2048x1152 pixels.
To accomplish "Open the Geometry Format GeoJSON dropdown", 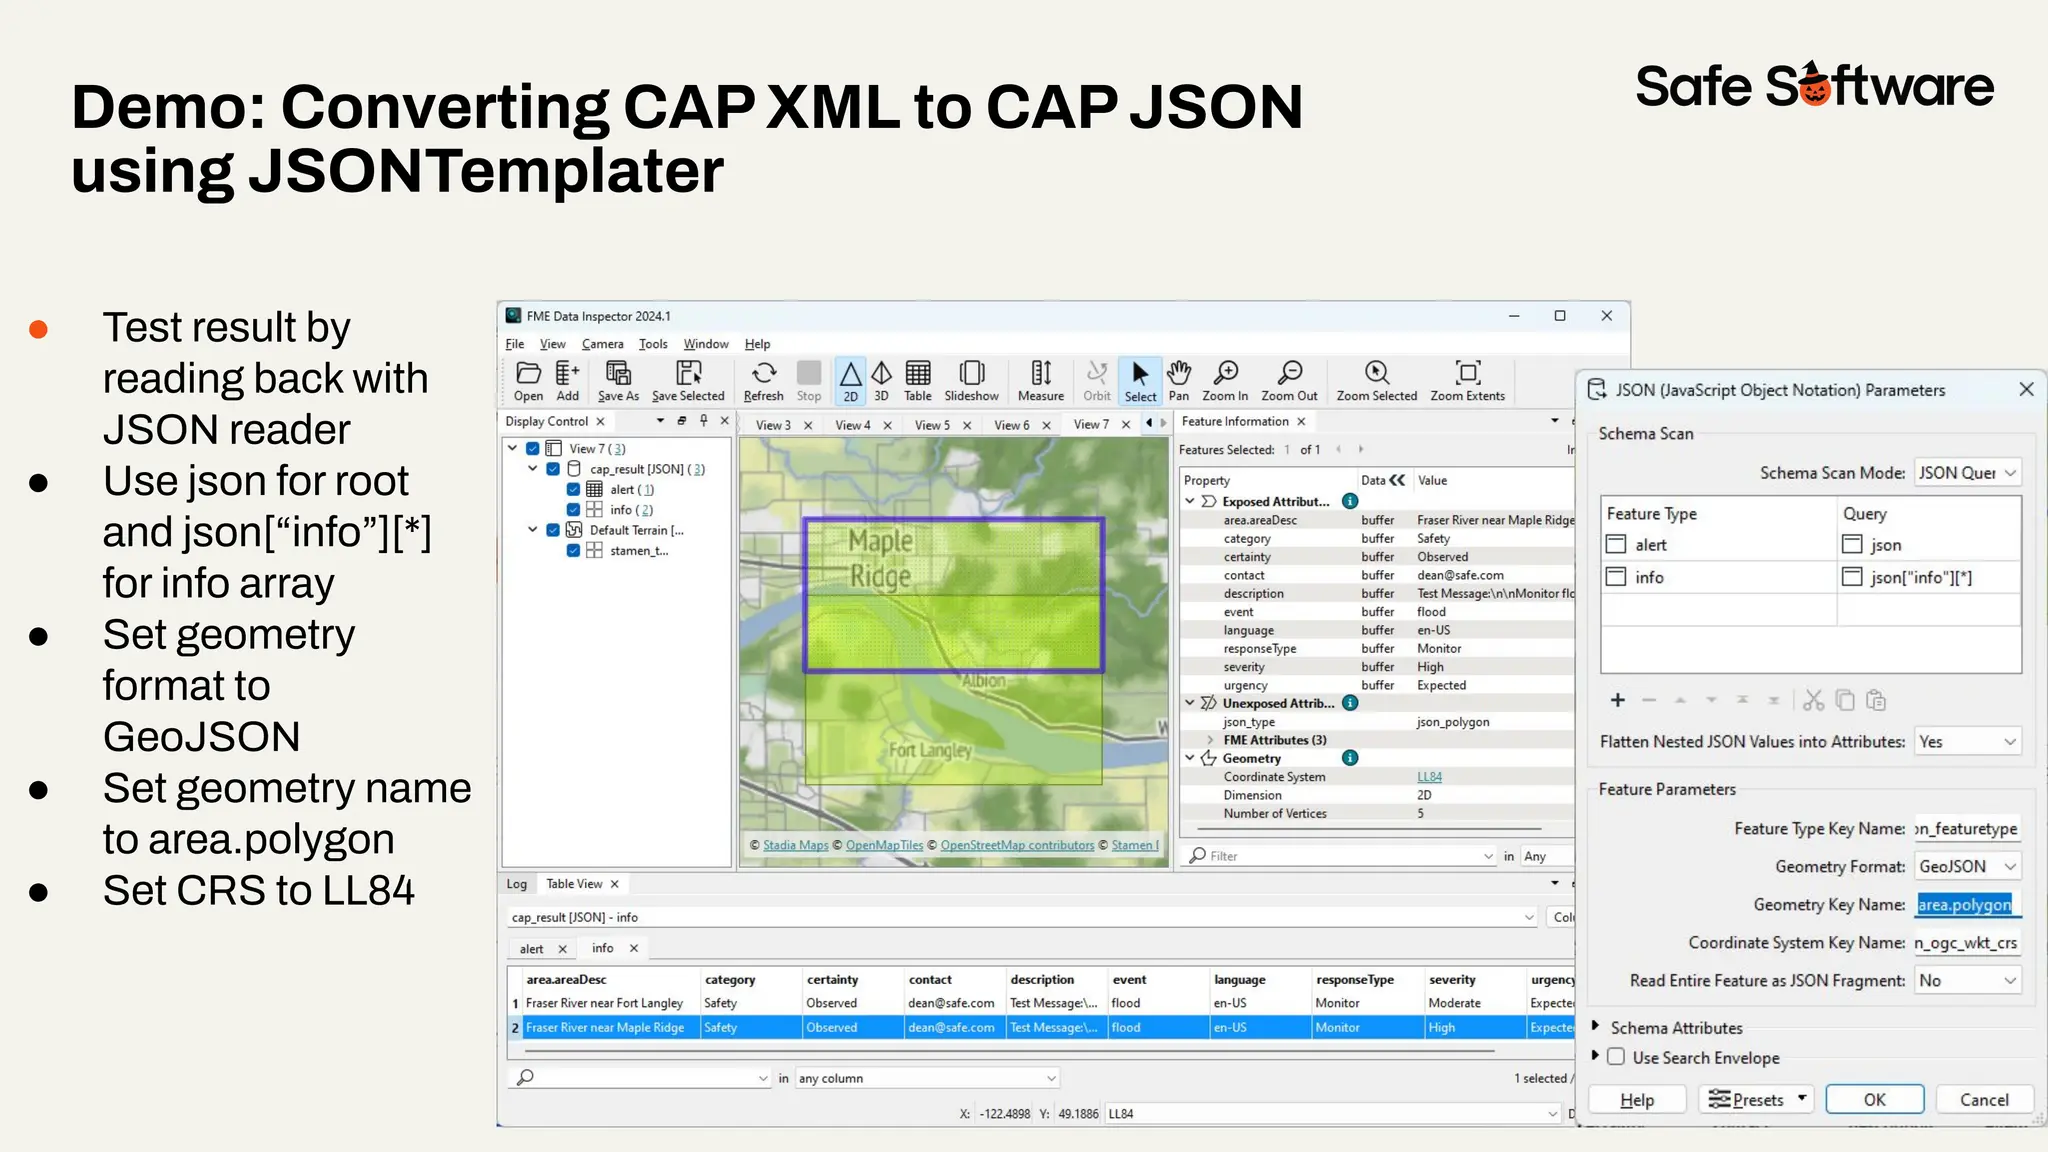I will coord(1967,867).
